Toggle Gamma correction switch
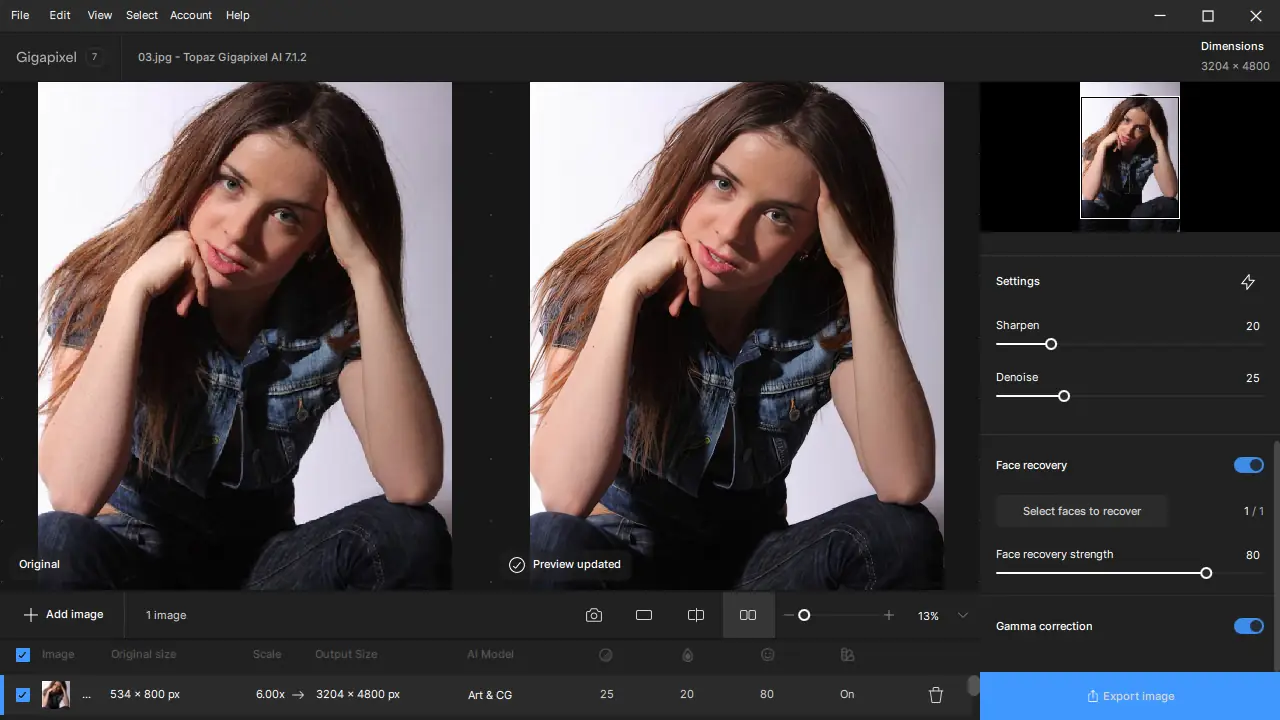Viewport: 1280px width, 720px height. click(1249, 626)
